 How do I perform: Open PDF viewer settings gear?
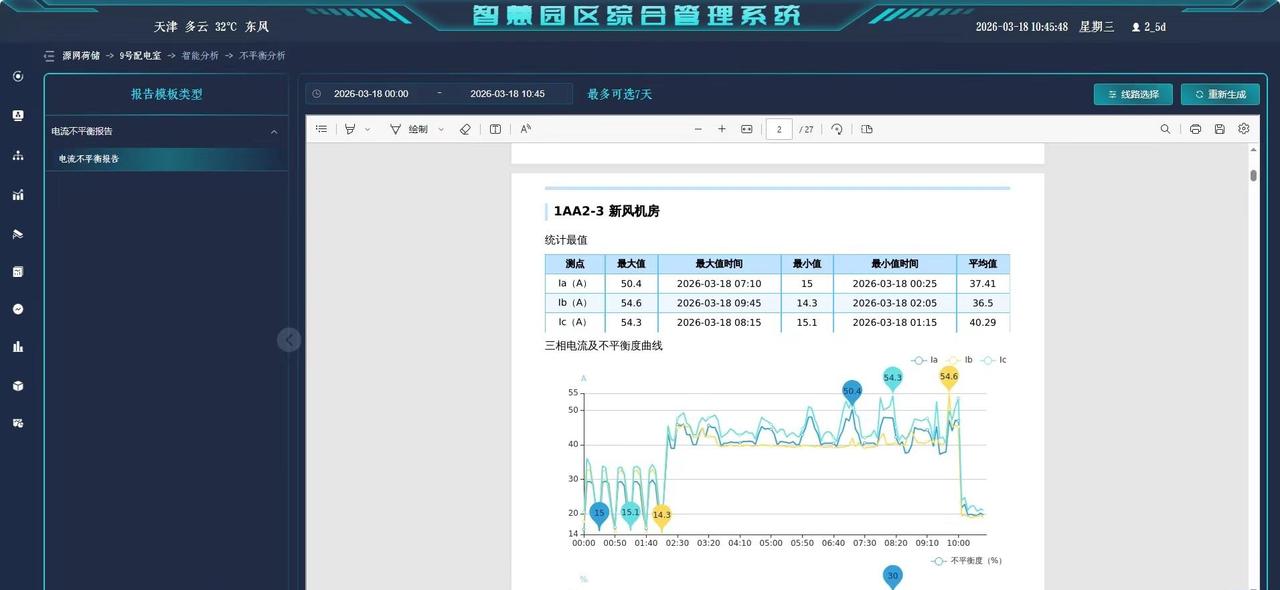(x=1244, y=129)
